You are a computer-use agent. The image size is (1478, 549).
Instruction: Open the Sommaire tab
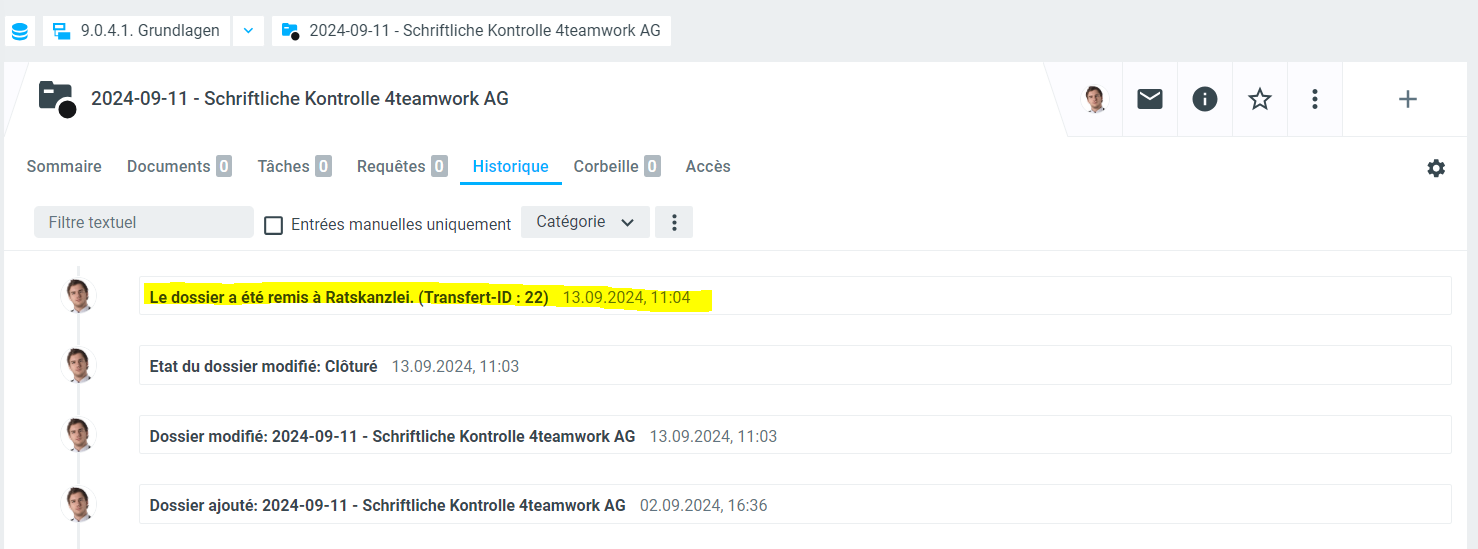coord(64,167)
